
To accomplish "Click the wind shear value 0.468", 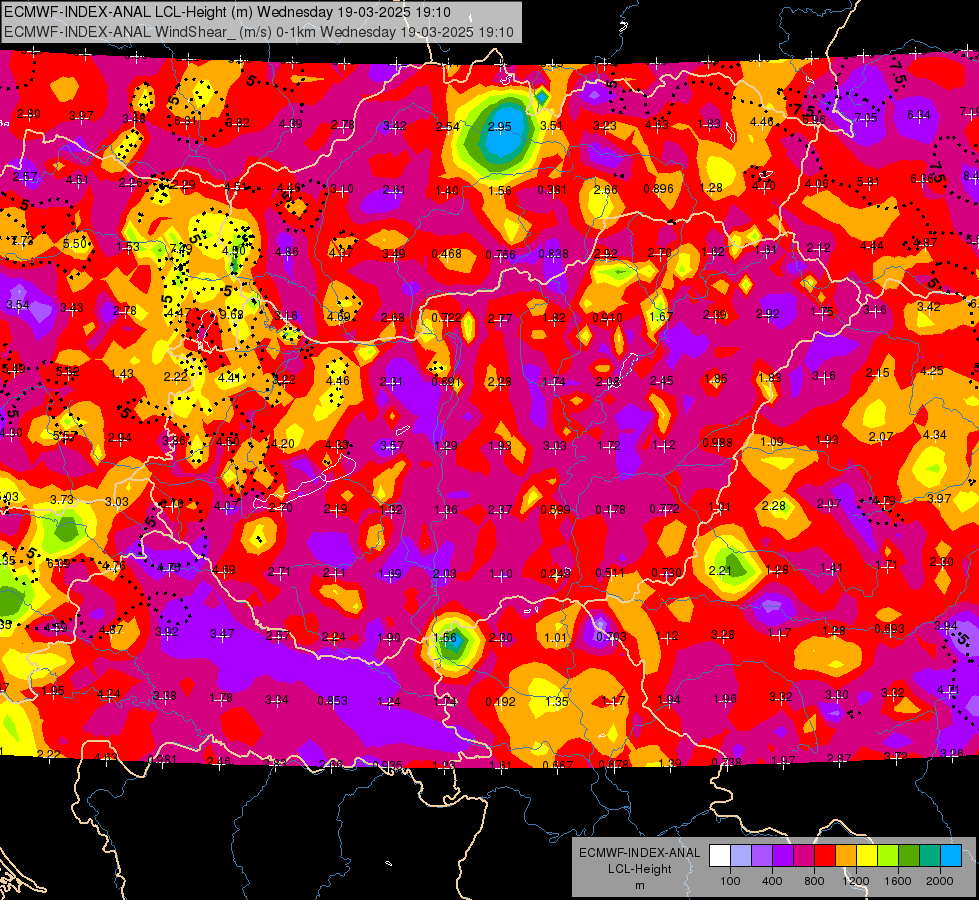I will click(446, 254).
